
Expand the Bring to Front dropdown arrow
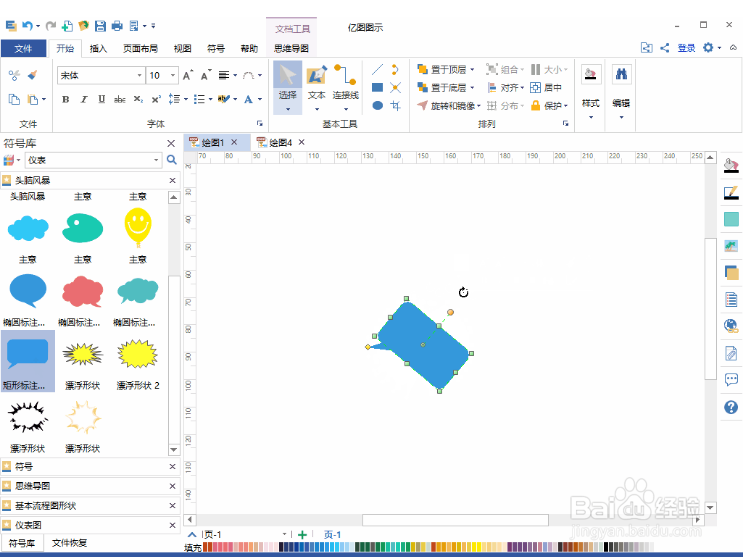pyautogui.click(x=472, y=70)
